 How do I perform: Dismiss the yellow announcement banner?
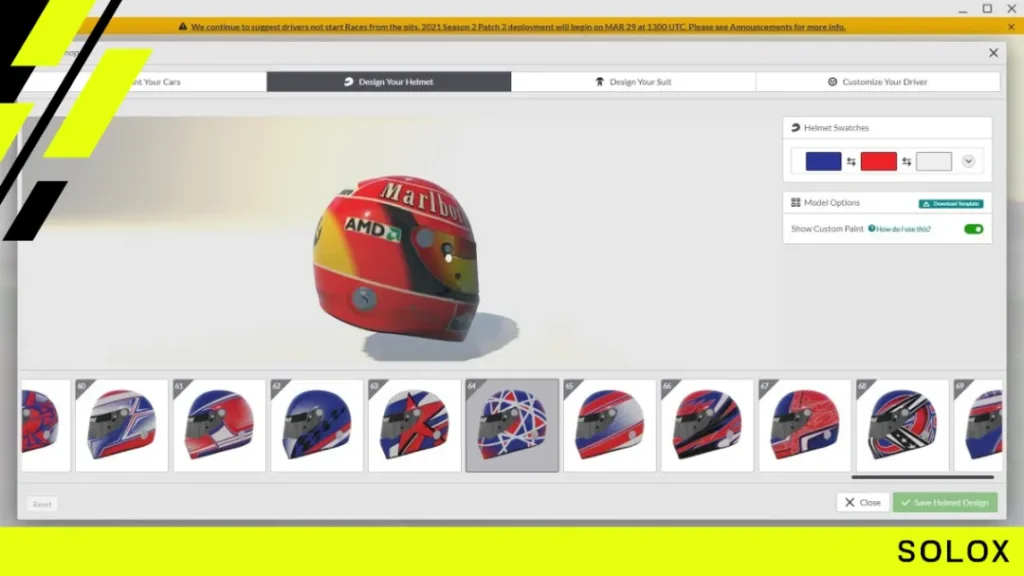tap(1011, 27)
